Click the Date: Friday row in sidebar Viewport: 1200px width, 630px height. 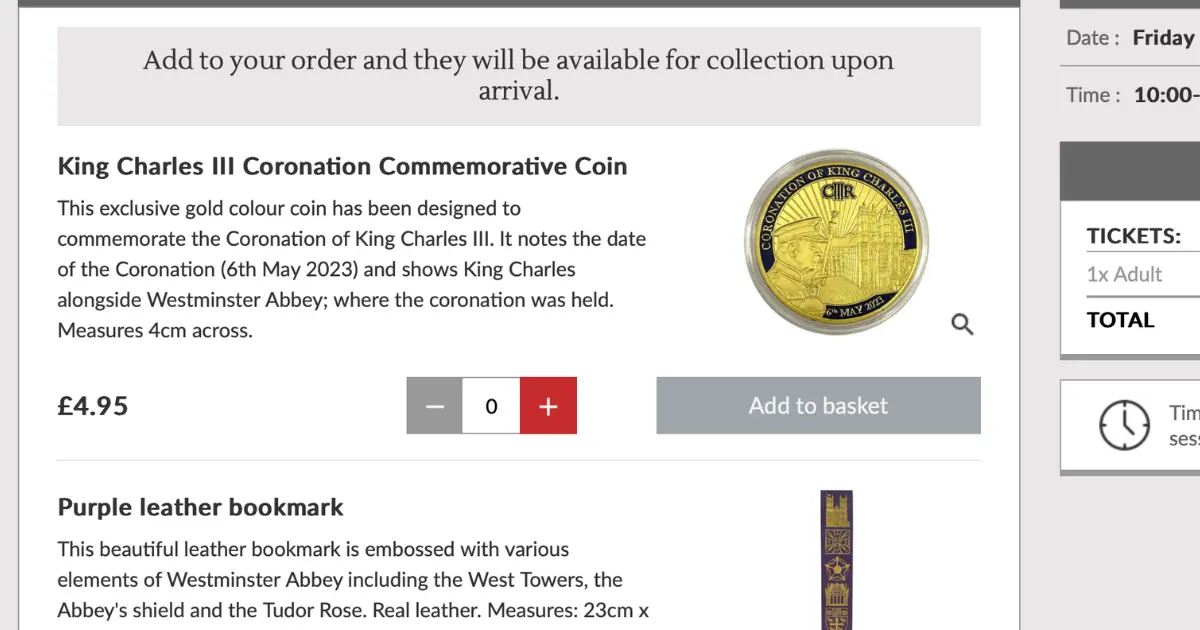(x=1130, y=38)
